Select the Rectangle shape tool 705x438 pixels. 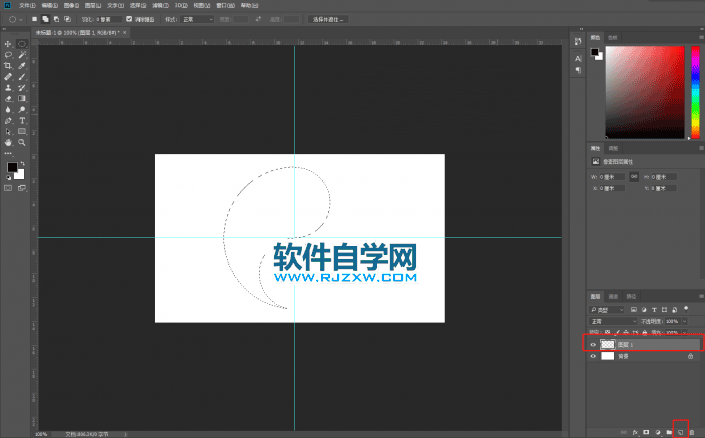tap(22, 131)
